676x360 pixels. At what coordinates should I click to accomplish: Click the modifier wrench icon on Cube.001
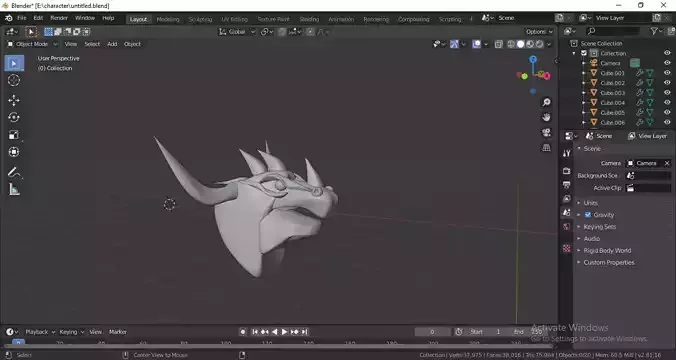(x=640, y=73)
